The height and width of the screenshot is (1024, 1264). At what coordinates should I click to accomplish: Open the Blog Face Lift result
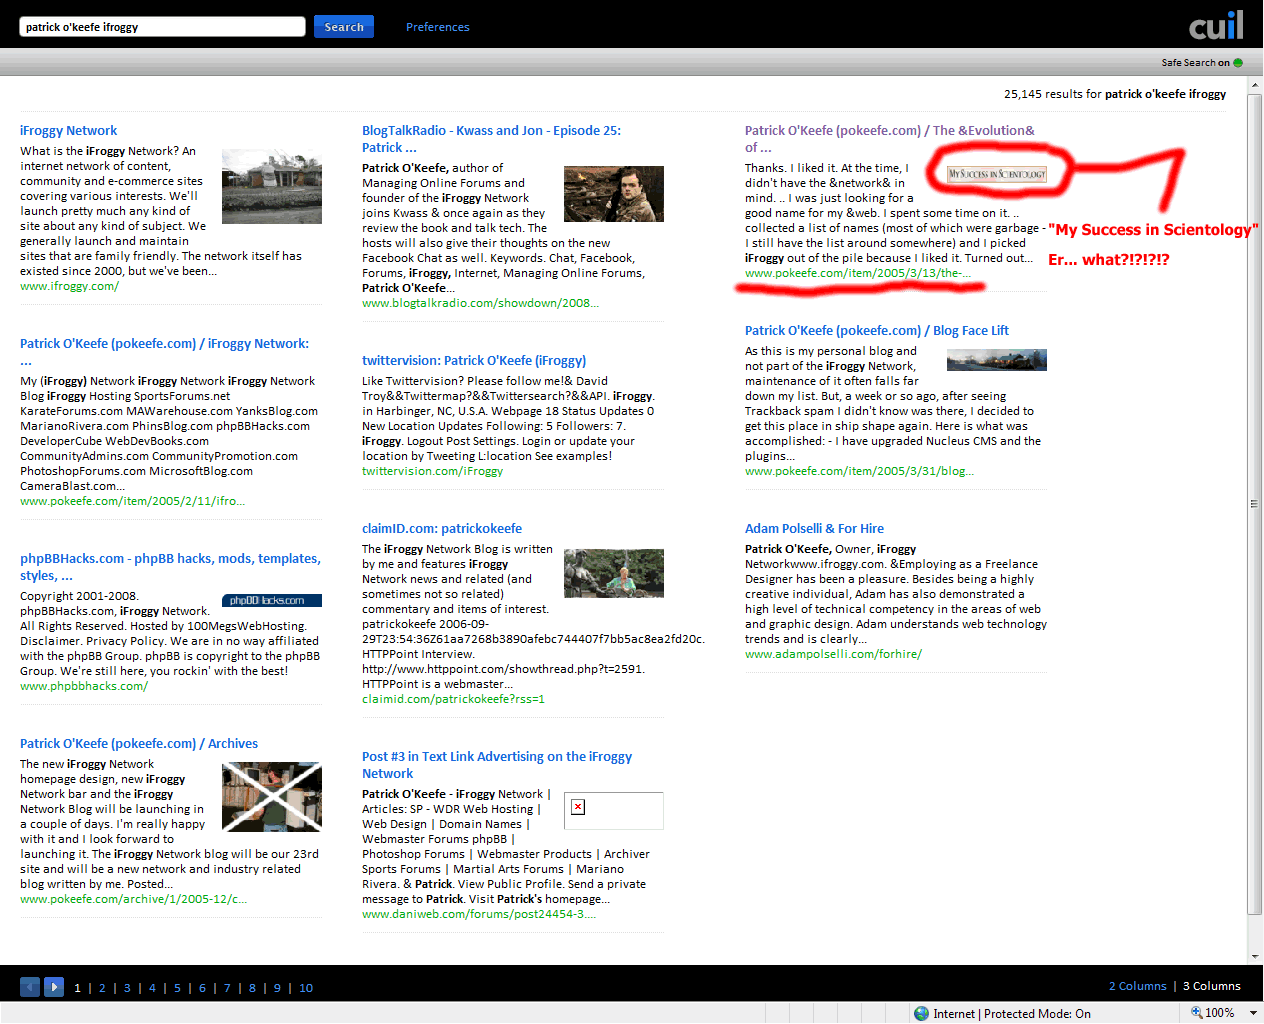click(876, 331)
